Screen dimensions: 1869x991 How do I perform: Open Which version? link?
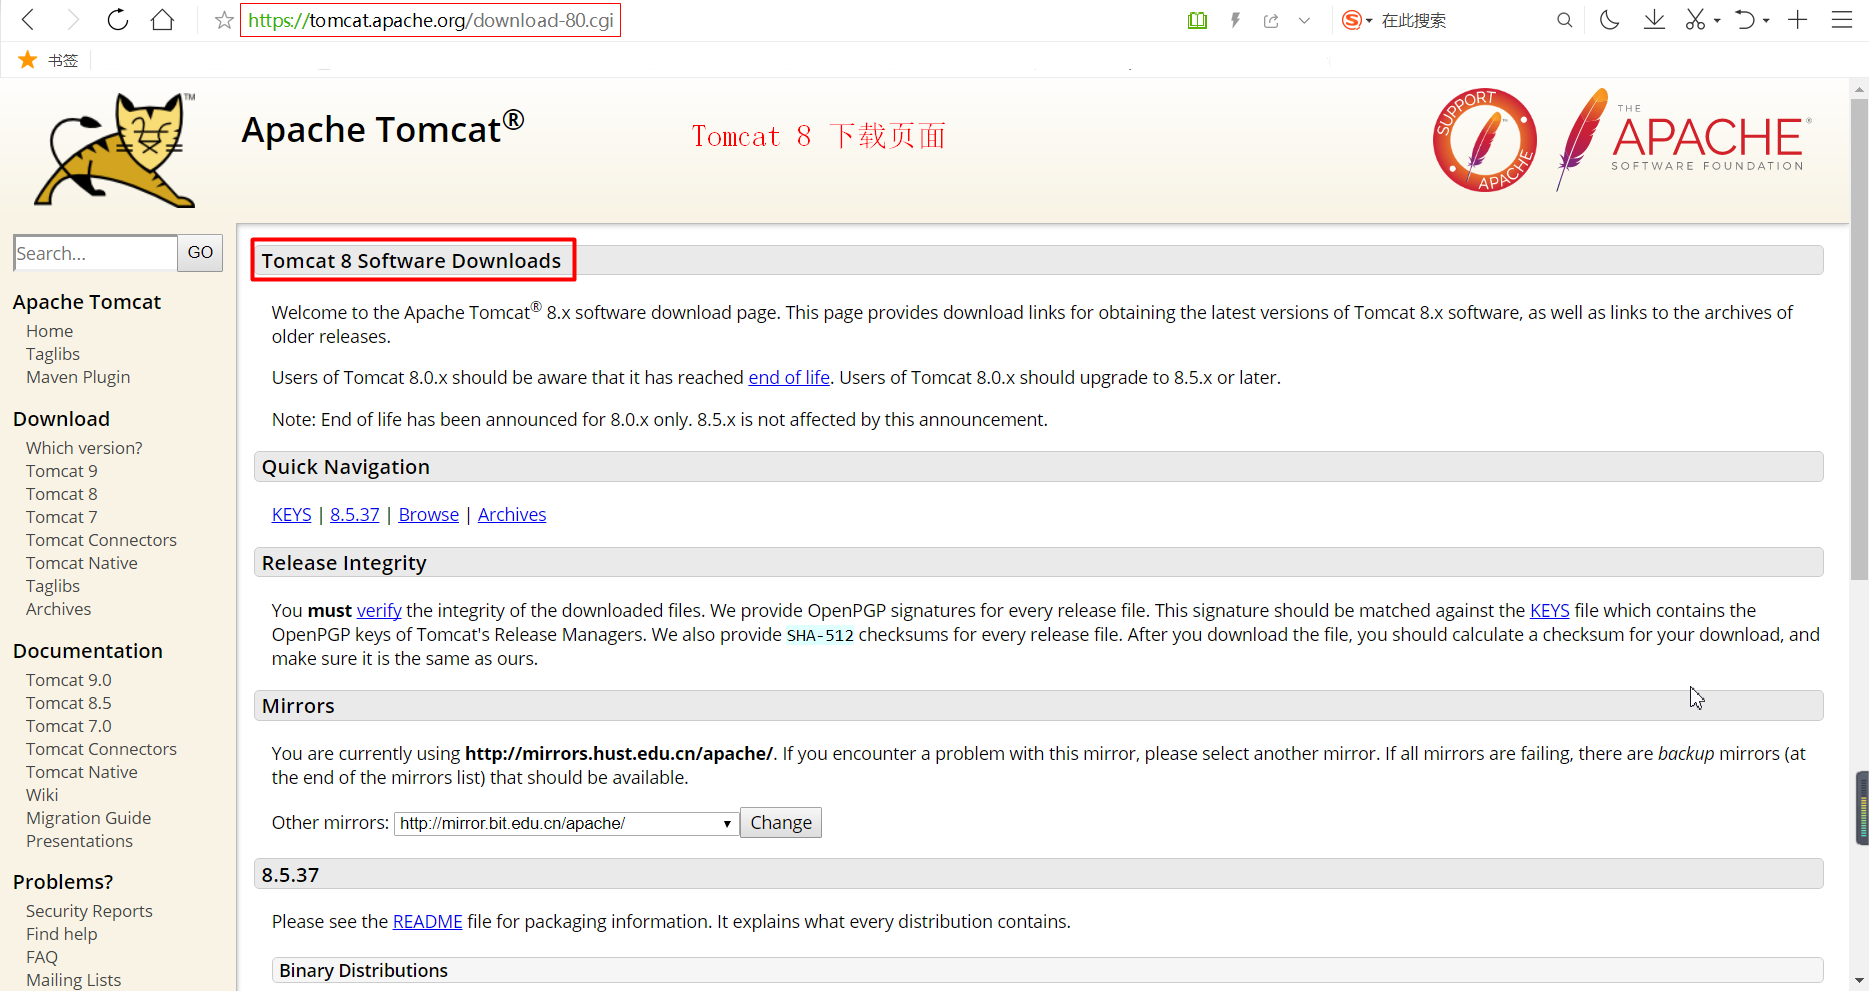[x=84, y=448]
